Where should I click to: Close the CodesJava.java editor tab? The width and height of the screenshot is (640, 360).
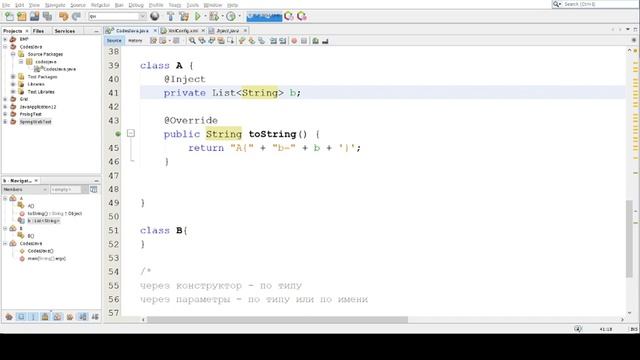click(x=155, y=31)
